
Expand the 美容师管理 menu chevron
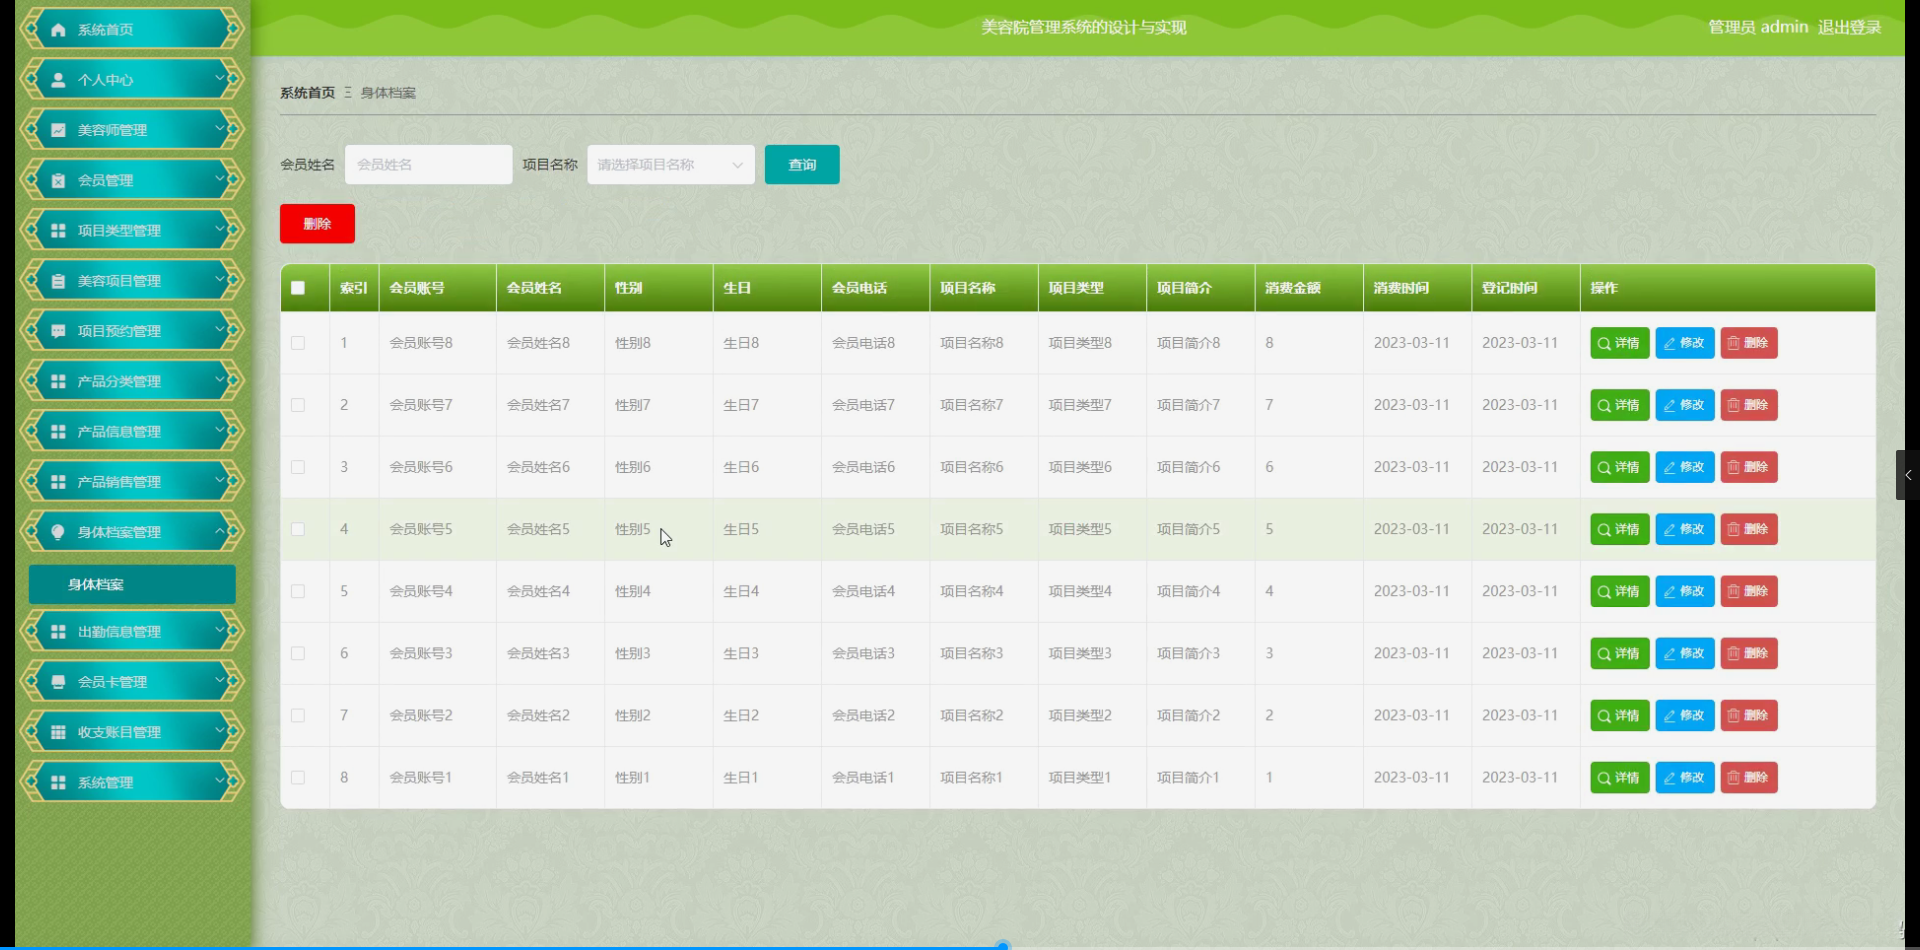point(220,128)
